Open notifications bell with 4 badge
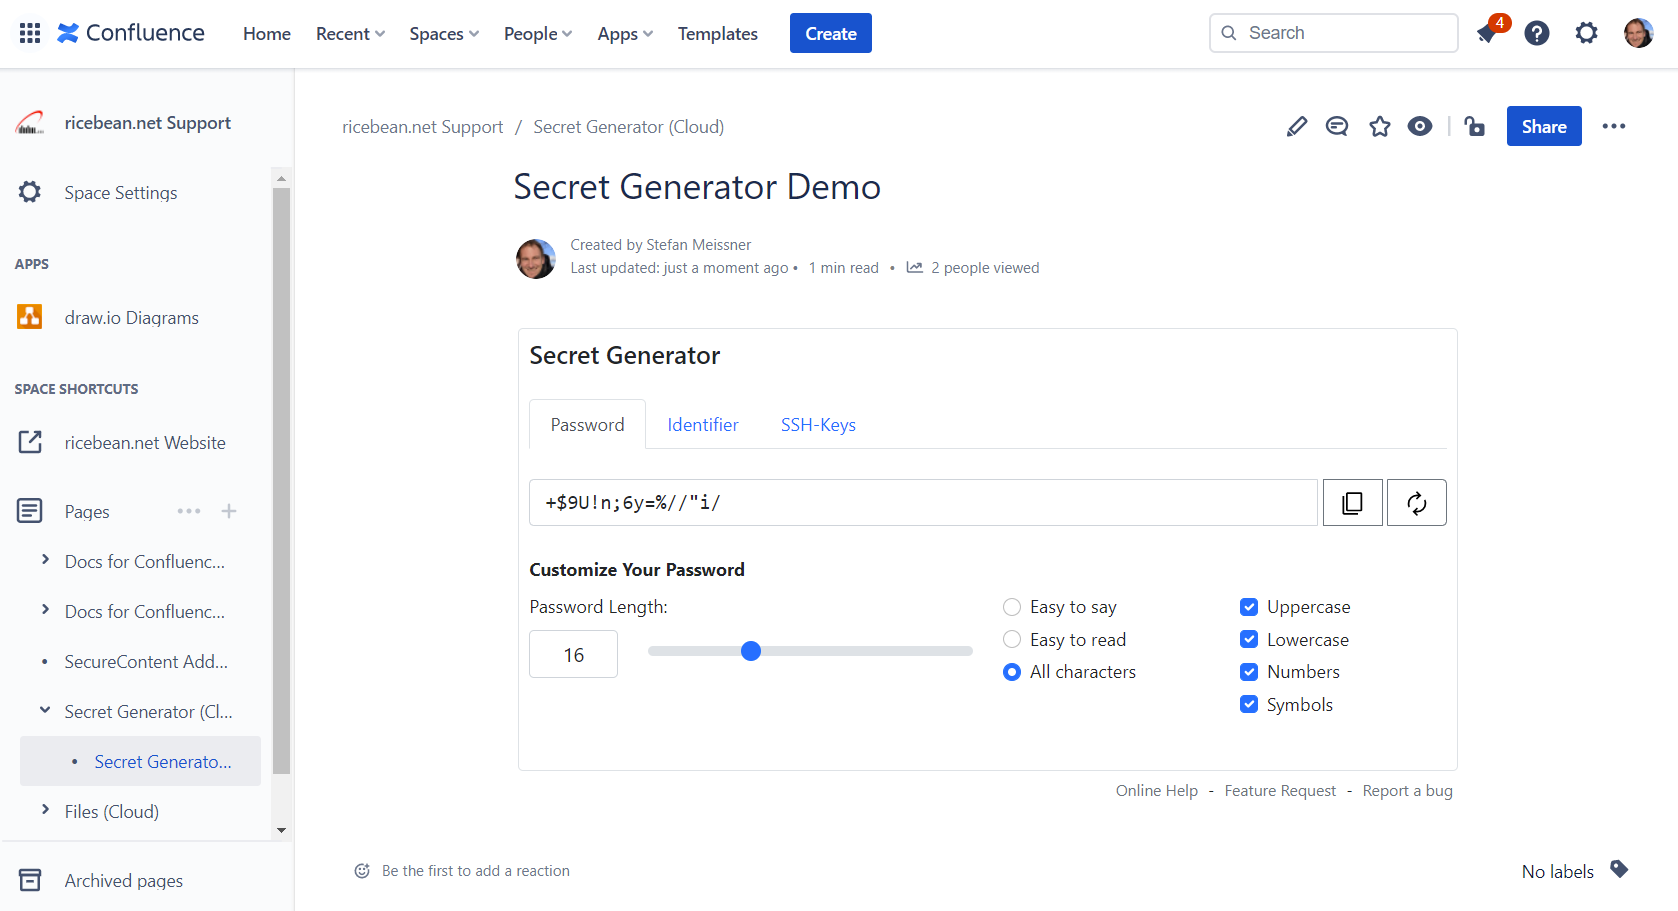Image resolution: width=1678 pixels, height=911 pixels. pyautogui.click(x=1488, y=33)
